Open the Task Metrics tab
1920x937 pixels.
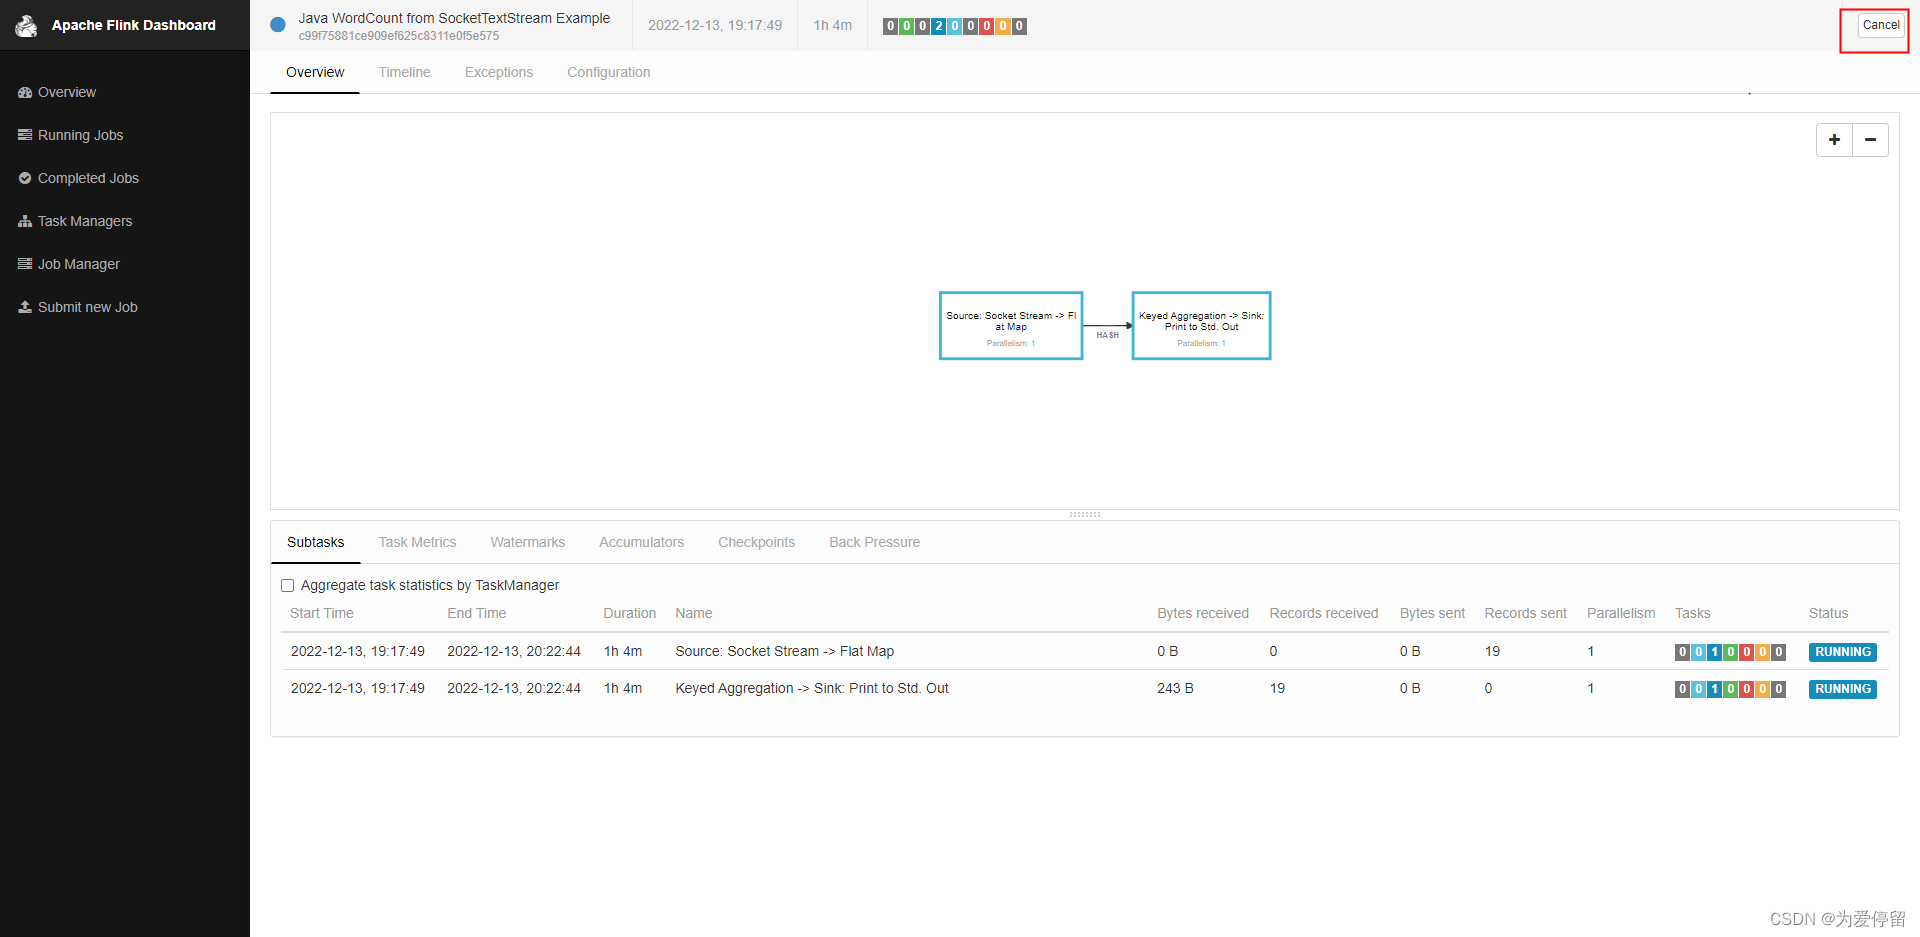(x=417, y=542)
